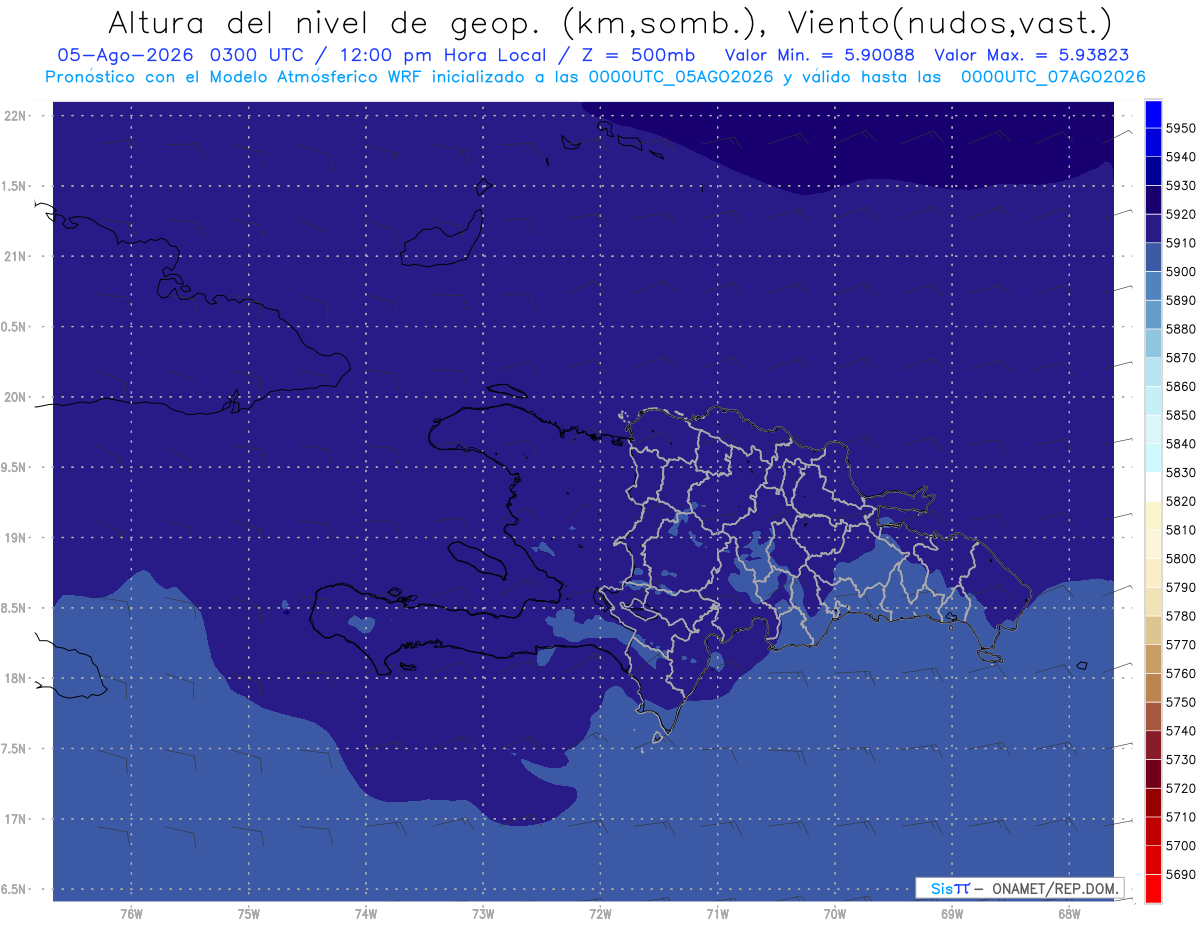The image size is (1200, 927).
Task: Select the legend swatch between 5900 and 5910
Action: (x=1153, y=257)
